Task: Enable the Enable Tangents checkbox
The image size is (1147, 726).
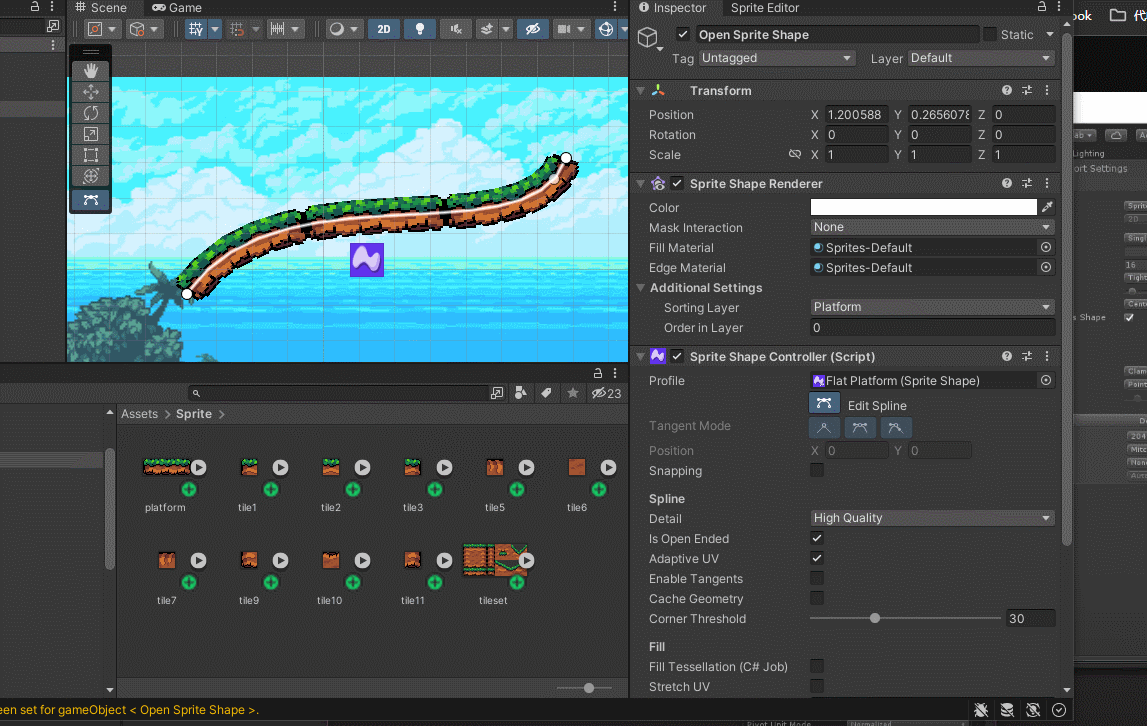Action: (x=817, y=579)
